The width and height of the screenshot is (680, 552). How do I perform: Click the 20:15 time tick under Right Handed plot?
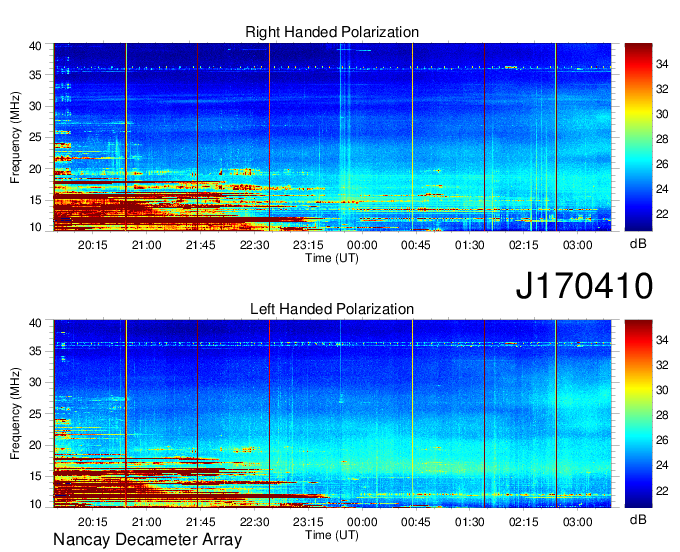point(92,245)
